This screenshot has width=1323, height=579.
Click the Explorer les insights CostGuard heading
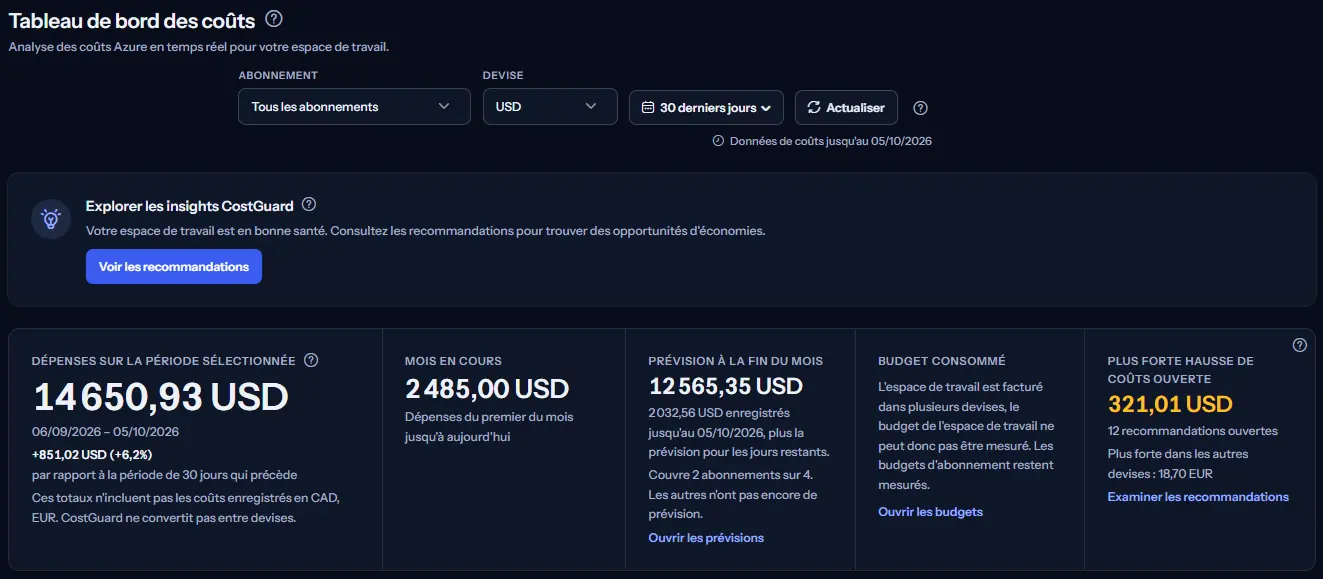point(190,206)
